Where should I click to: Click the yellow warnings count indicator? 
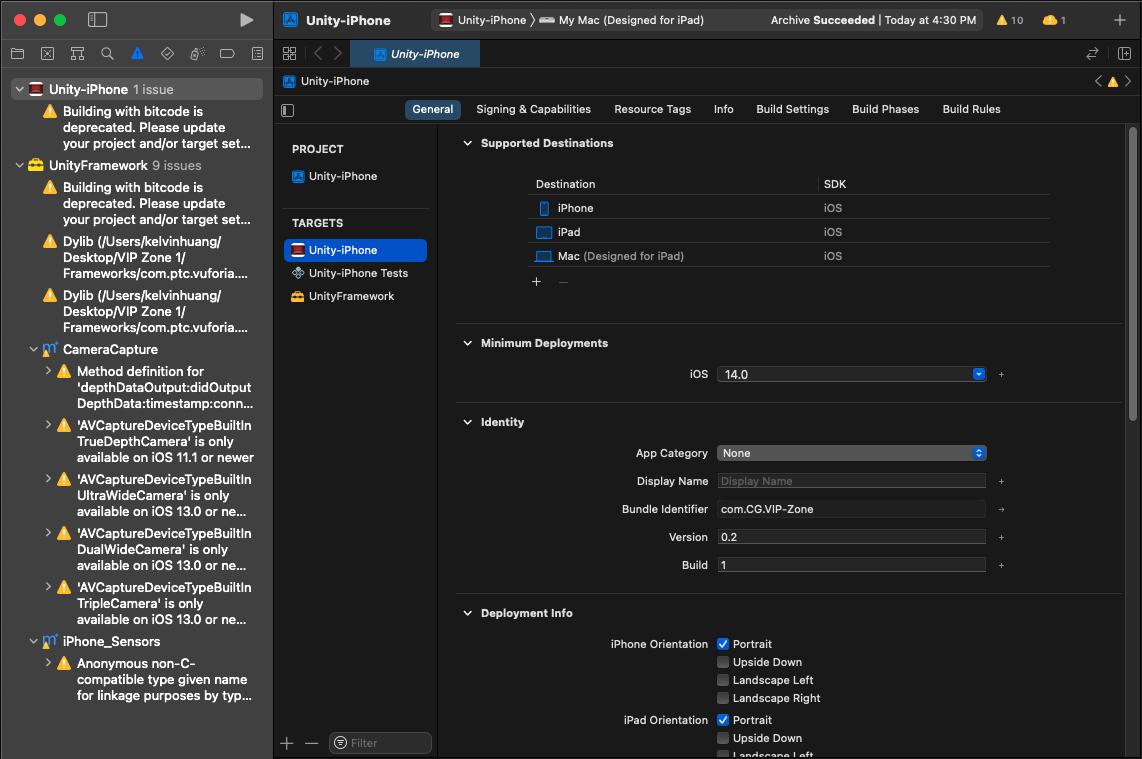(1010, 20)
